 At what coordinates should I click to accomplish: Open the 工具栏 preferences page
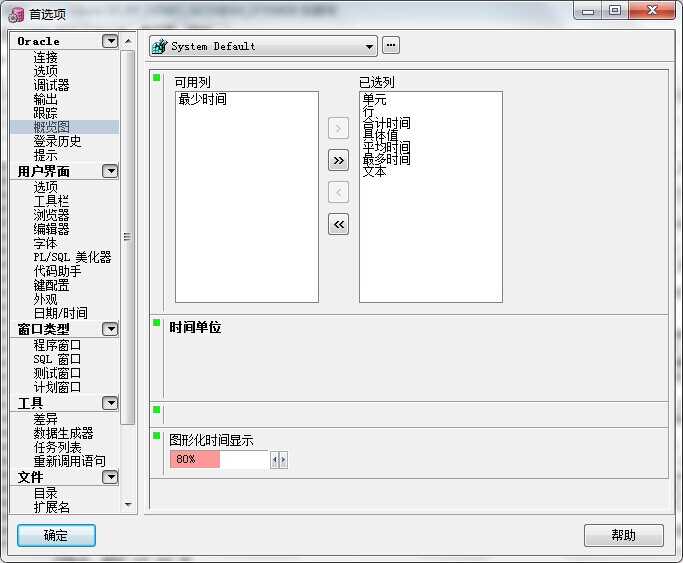51,201
